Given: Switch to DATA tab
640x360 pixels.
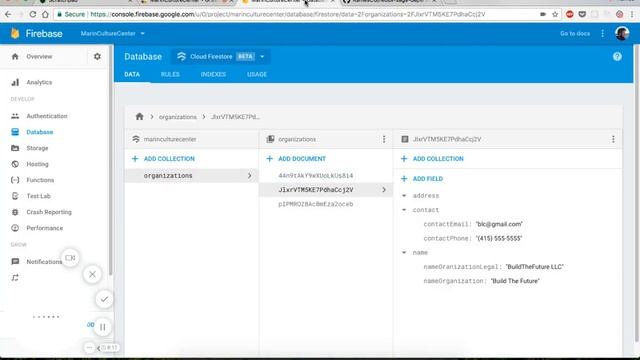Looking at the screenshot, I should (x=132, y=74).
